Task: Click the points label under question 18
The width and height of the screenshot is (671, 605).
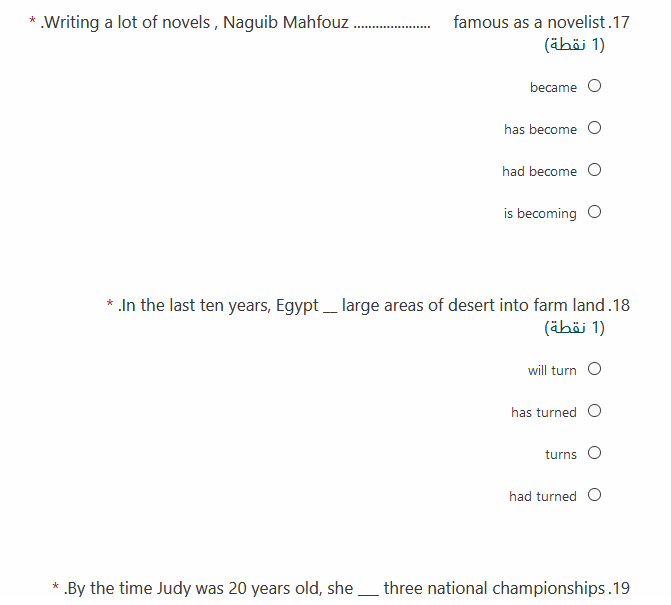Action: click(574, 328)
